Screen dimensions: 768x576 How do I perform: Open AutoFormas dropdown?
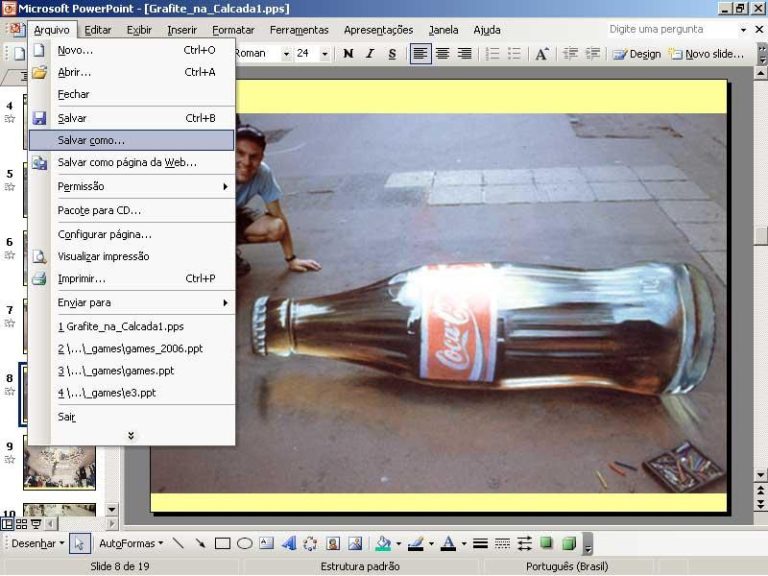(x=131, y=544)
